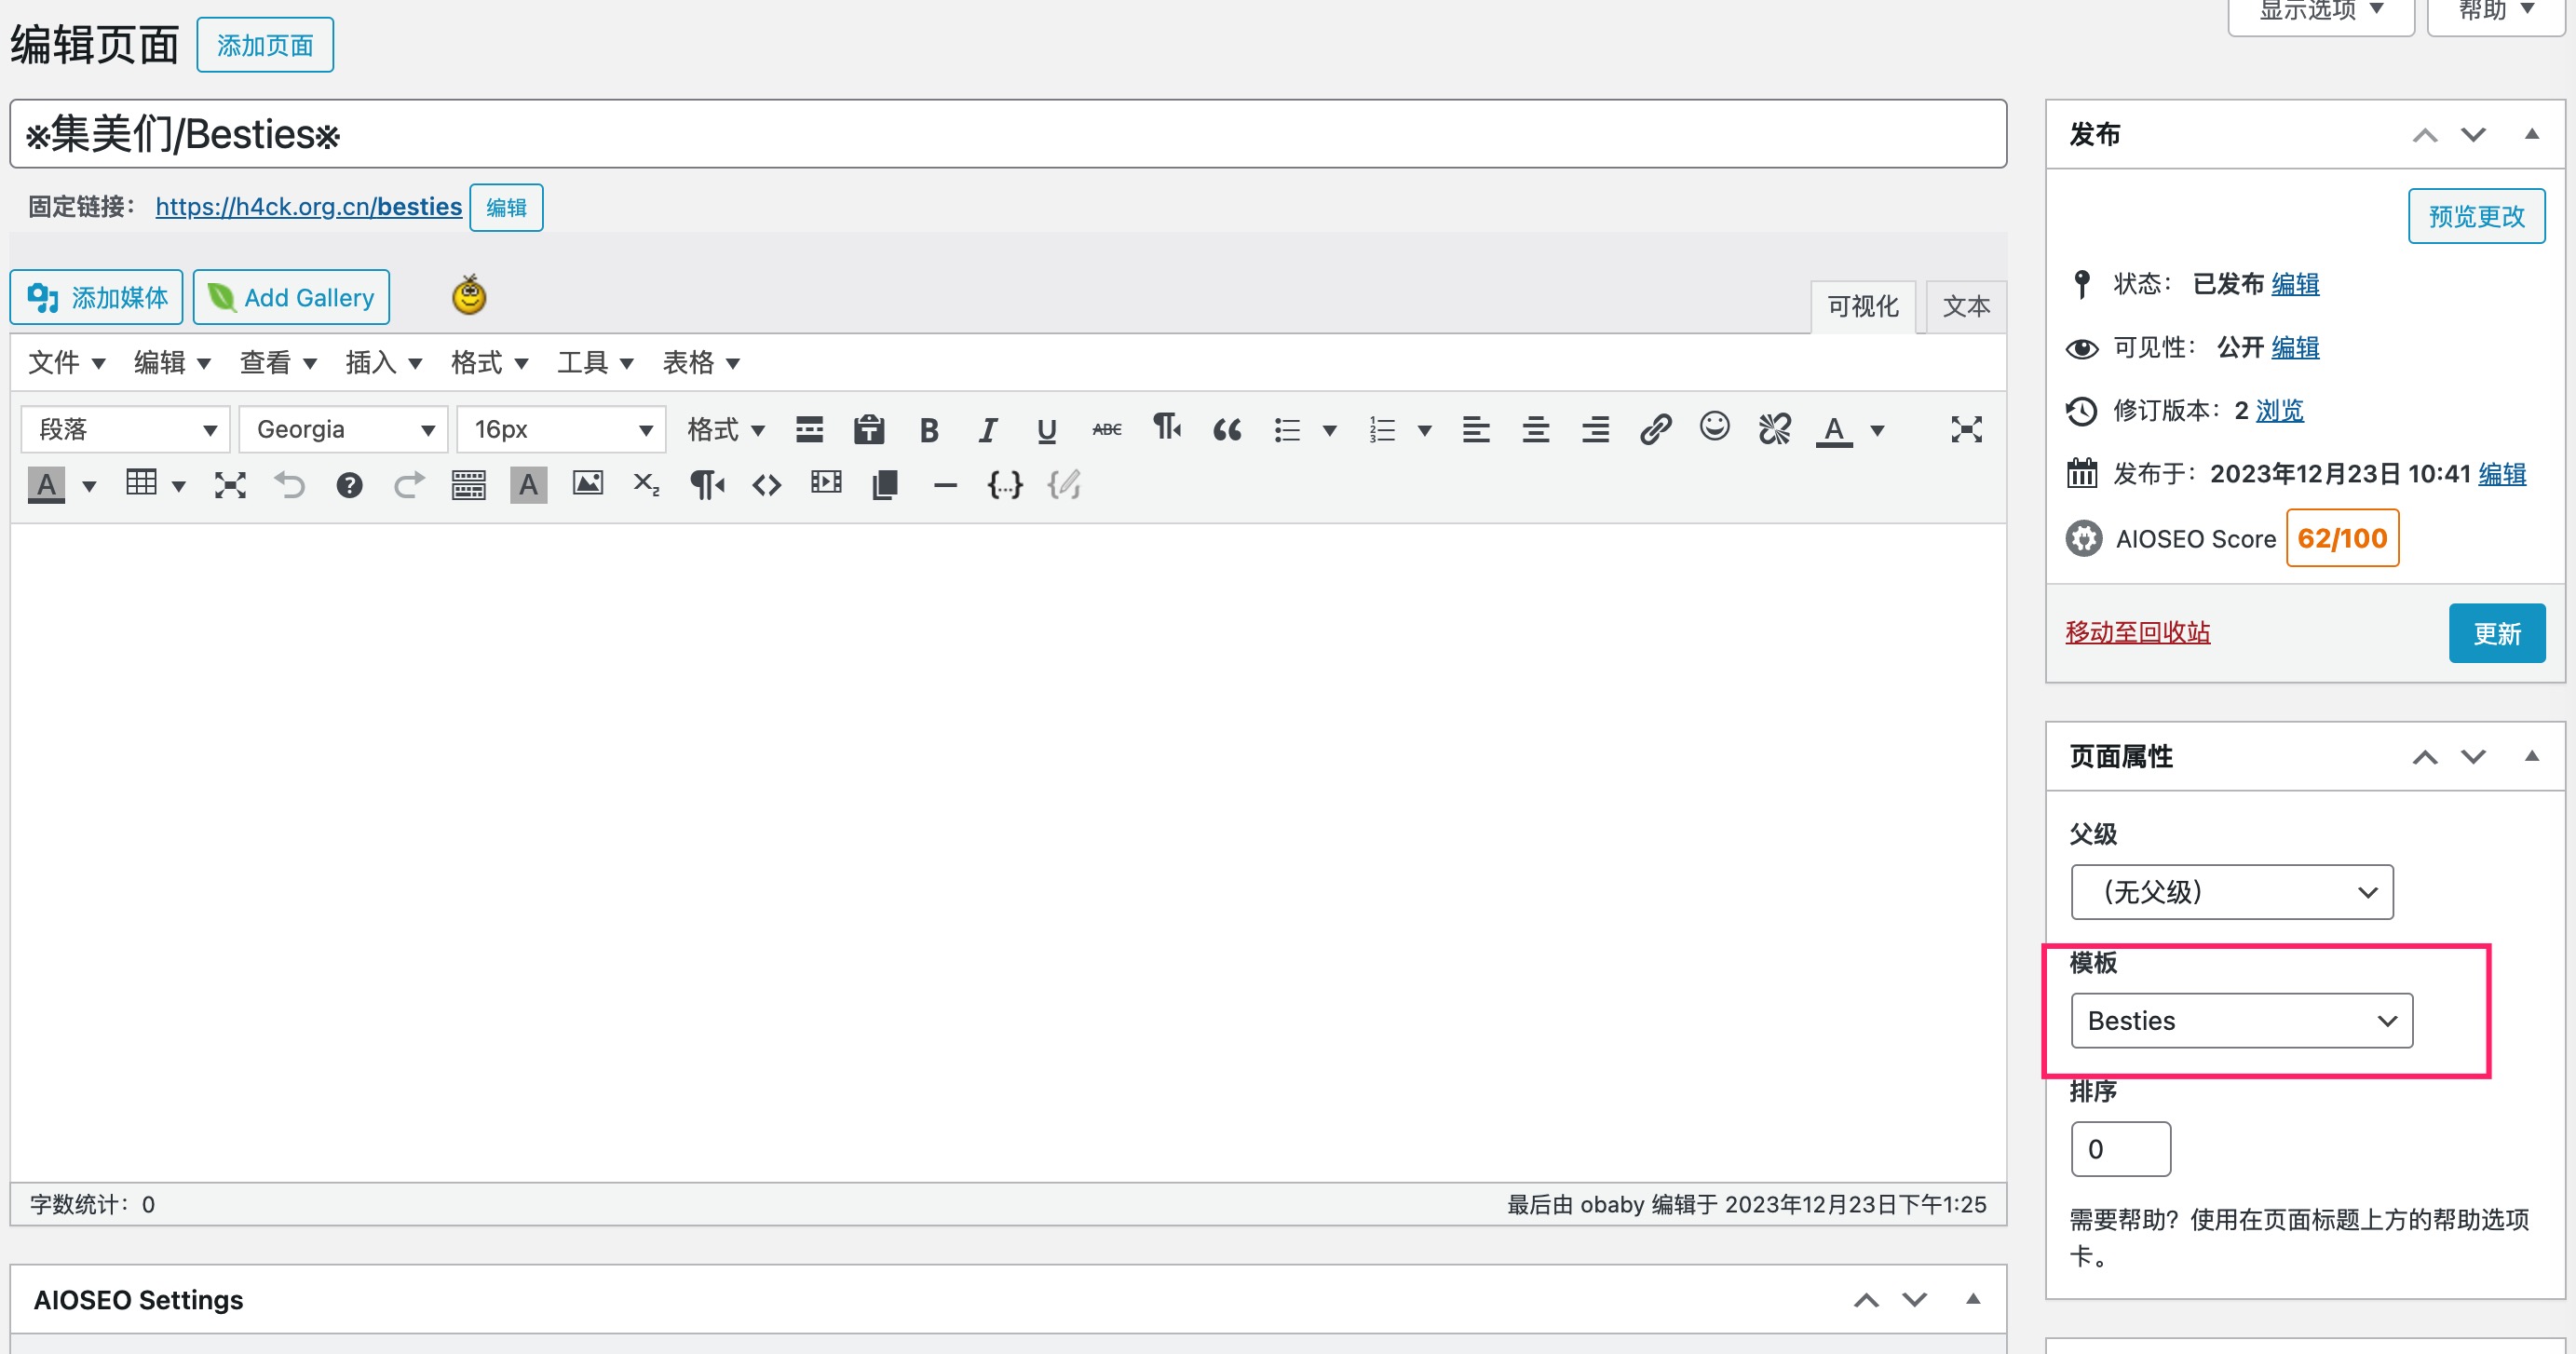Toggle the 发布 panel collapse triangle
The image size is (2576, 1354).
[2531, 134]
